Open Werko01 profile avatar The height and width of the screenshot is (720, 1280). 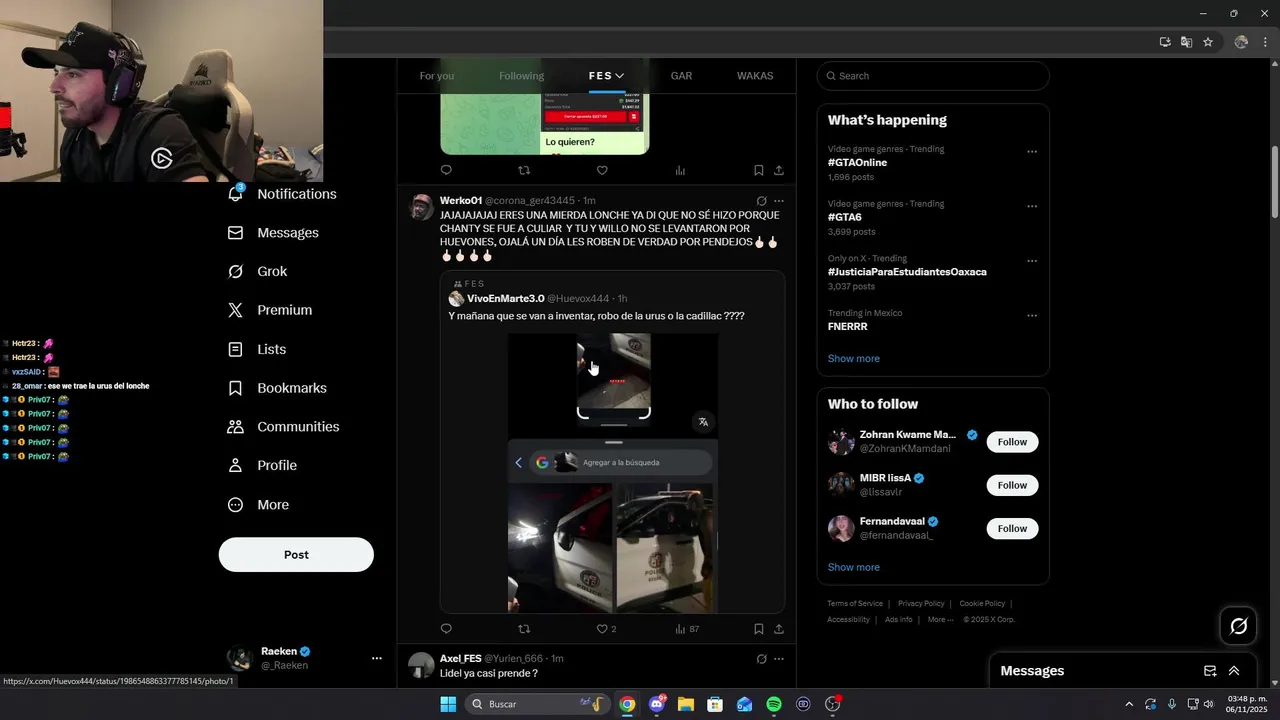(x=423, y=207)
